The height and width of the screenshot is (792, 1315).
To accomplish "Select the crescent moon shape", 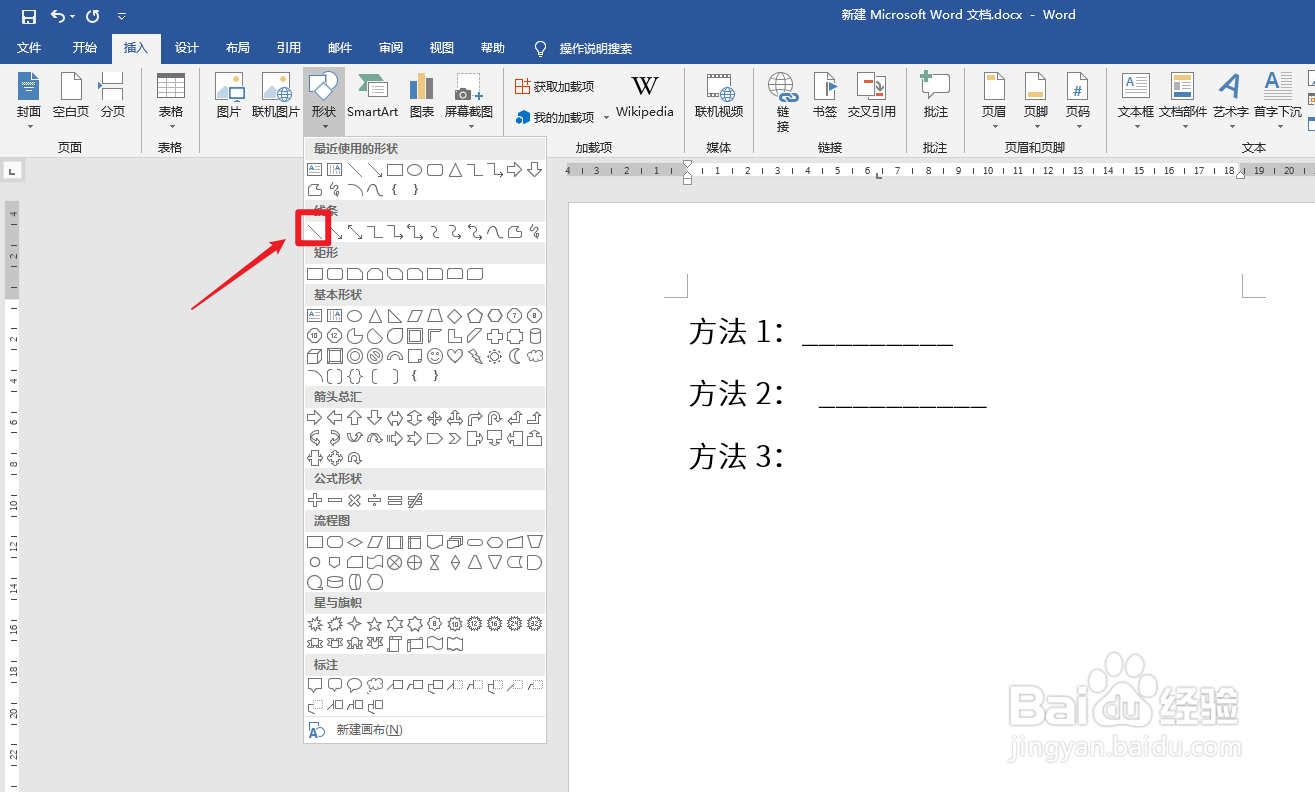I will click(515, 356).
